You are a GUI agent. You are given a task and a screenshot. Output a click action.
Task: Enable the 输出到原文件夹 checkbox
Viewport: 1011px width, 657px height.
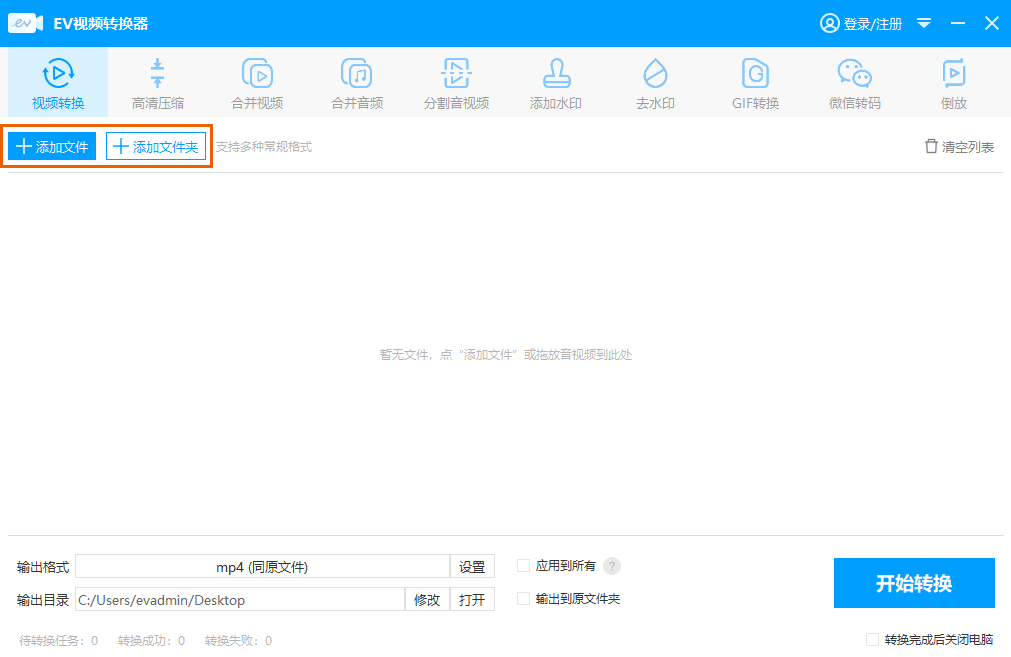click(524, 598)
